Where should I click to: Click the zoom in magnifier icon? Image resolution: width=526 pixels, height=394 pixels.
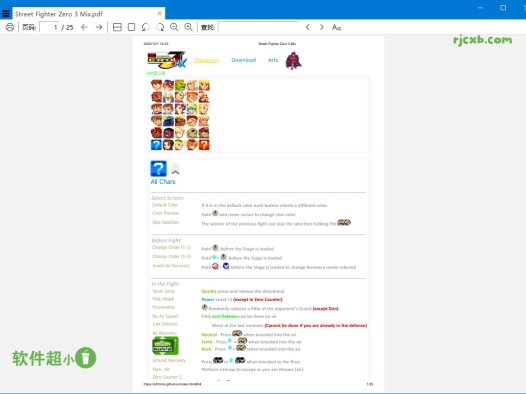[189, 27]
